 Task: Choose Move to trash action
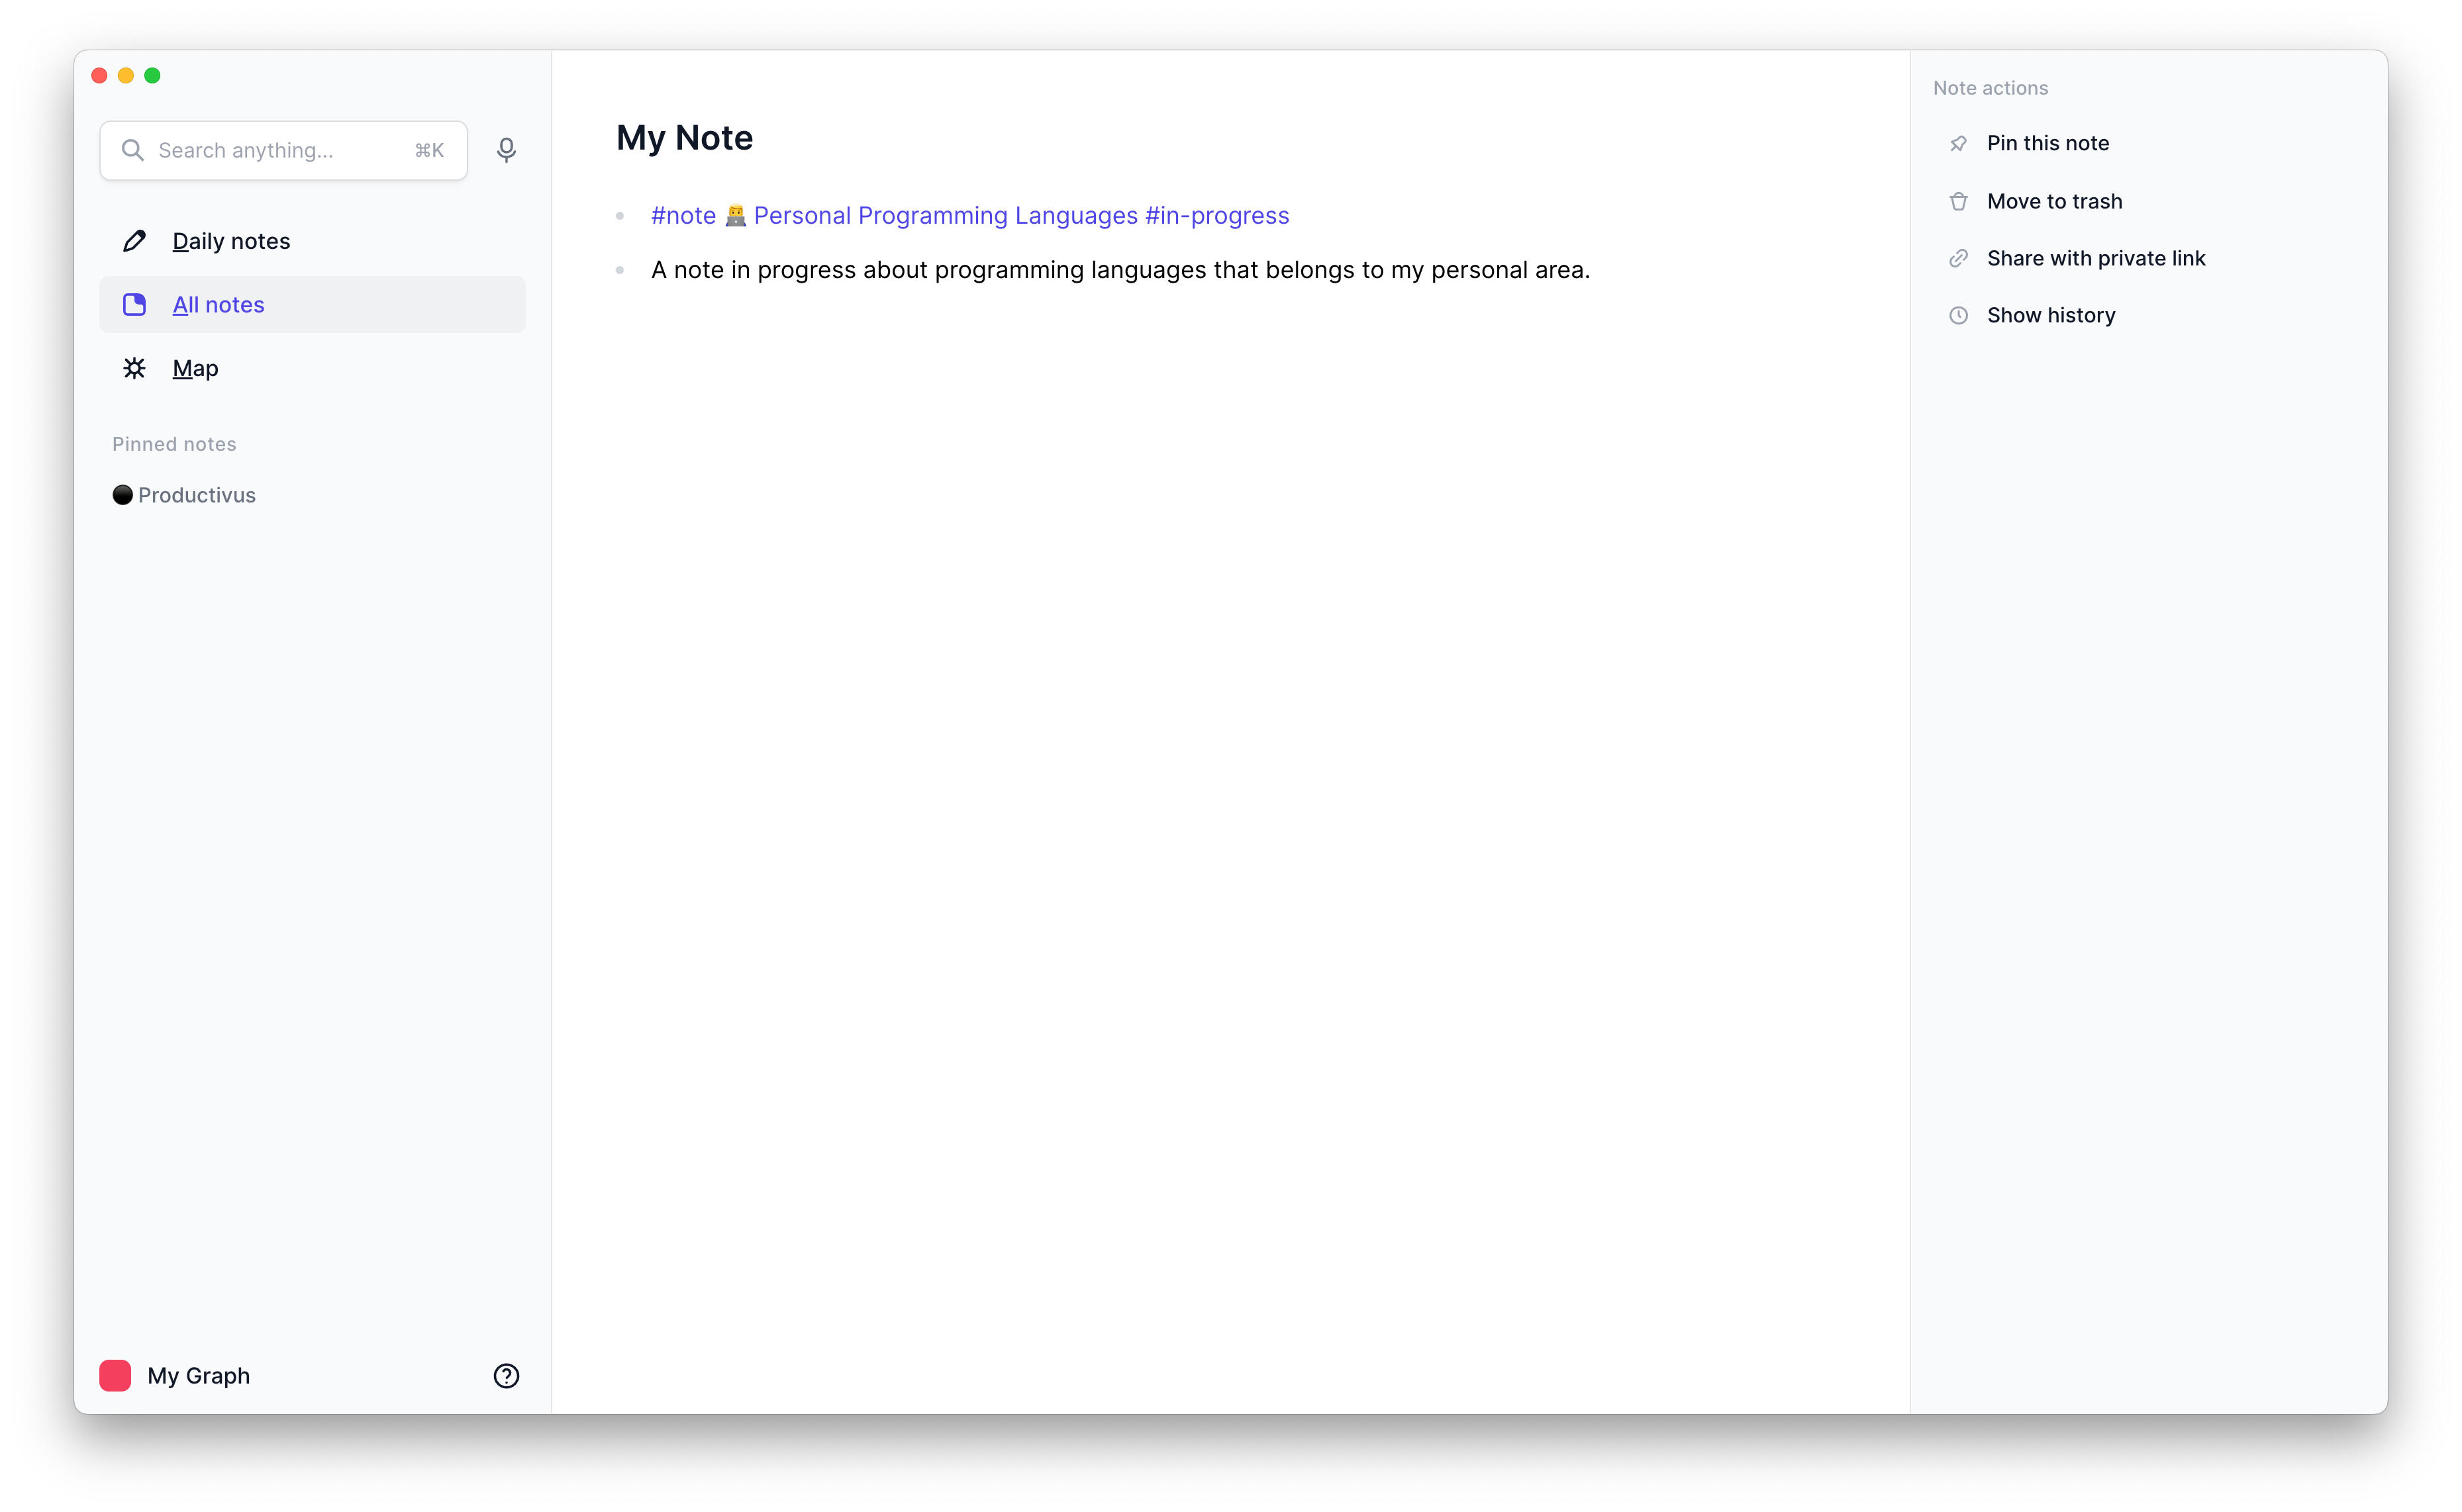point(2055,201)
